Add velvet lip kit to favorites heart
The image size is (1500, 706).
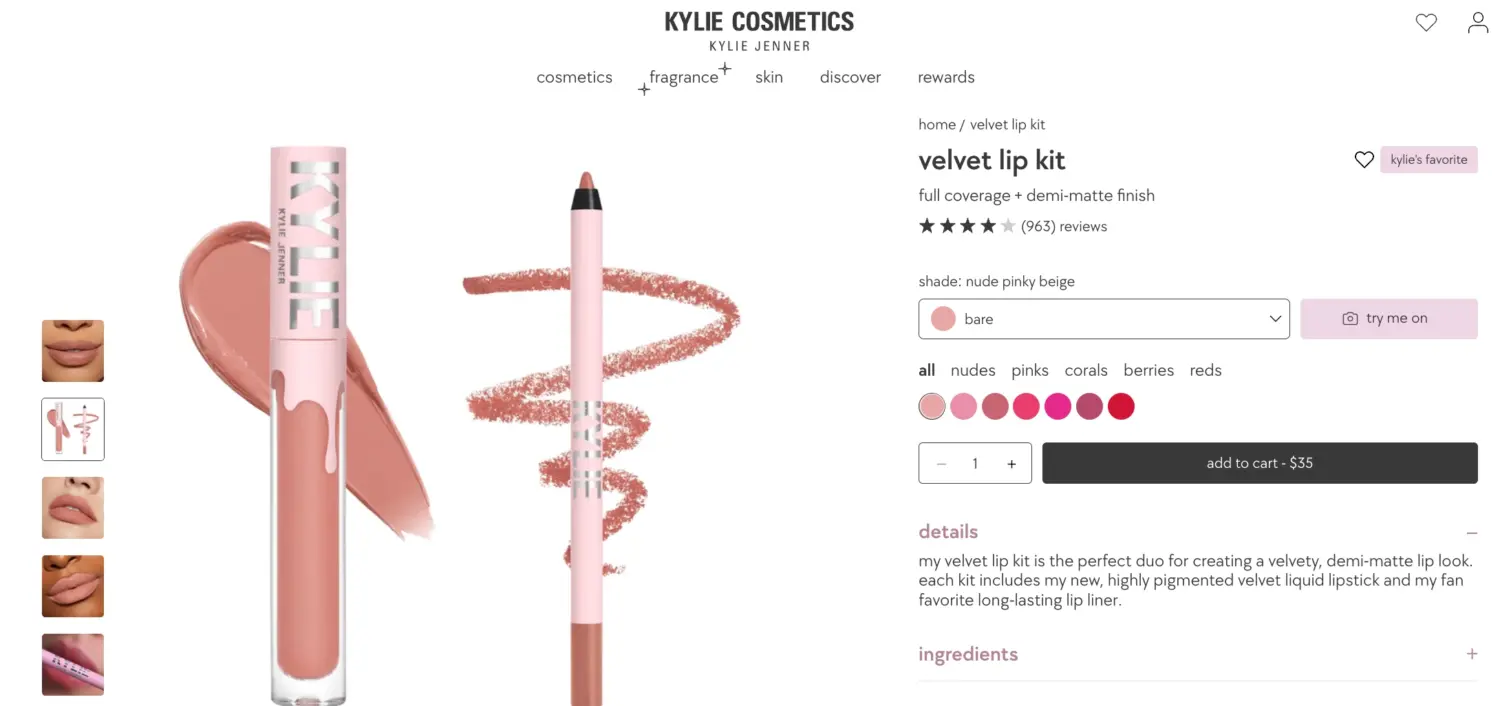click(1364, 159)
